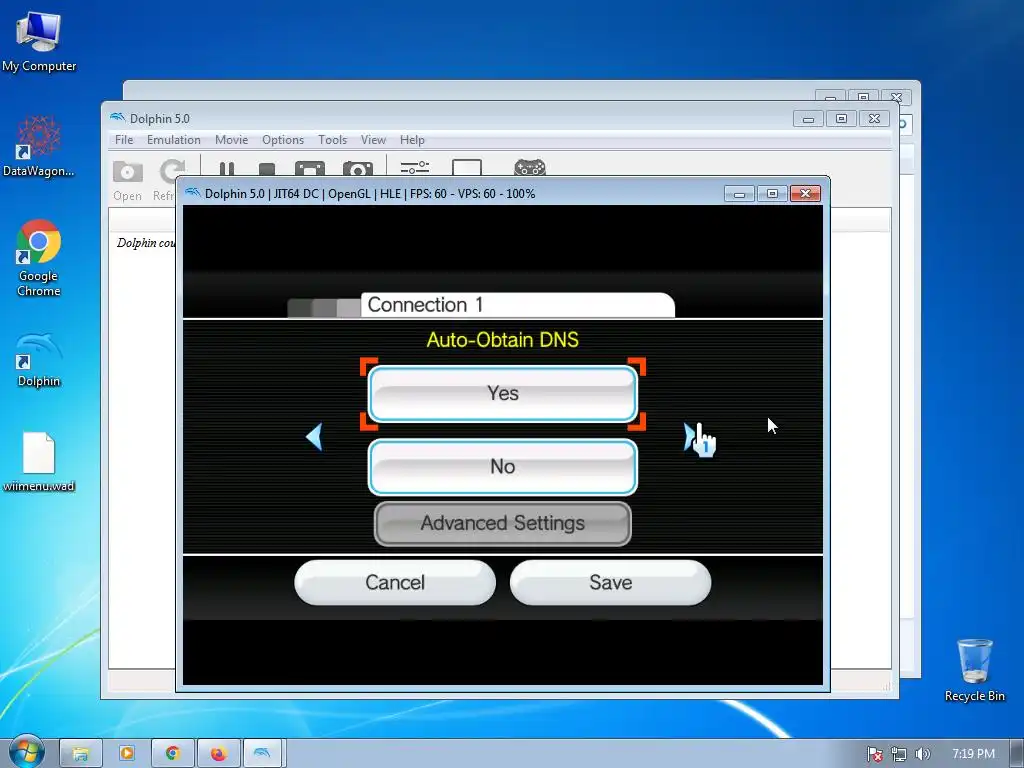The width and height of the screenshot is (1024, 768).
Task: Close the Dolphin game render window
Action: coord(805,194)
